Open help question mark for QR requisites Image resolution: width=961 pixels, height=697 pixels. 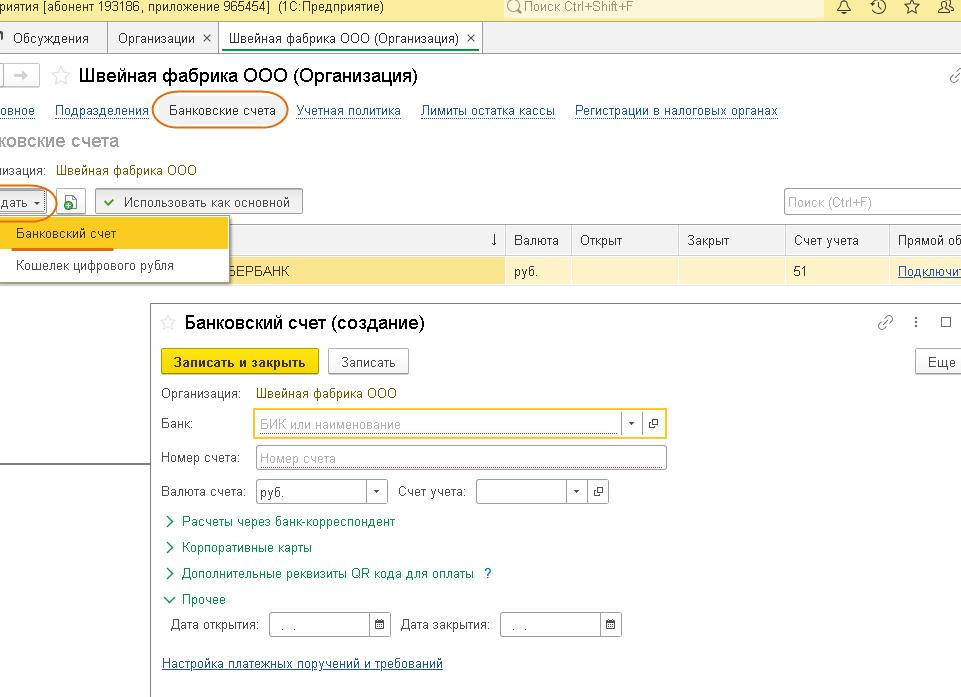(488, 574)
